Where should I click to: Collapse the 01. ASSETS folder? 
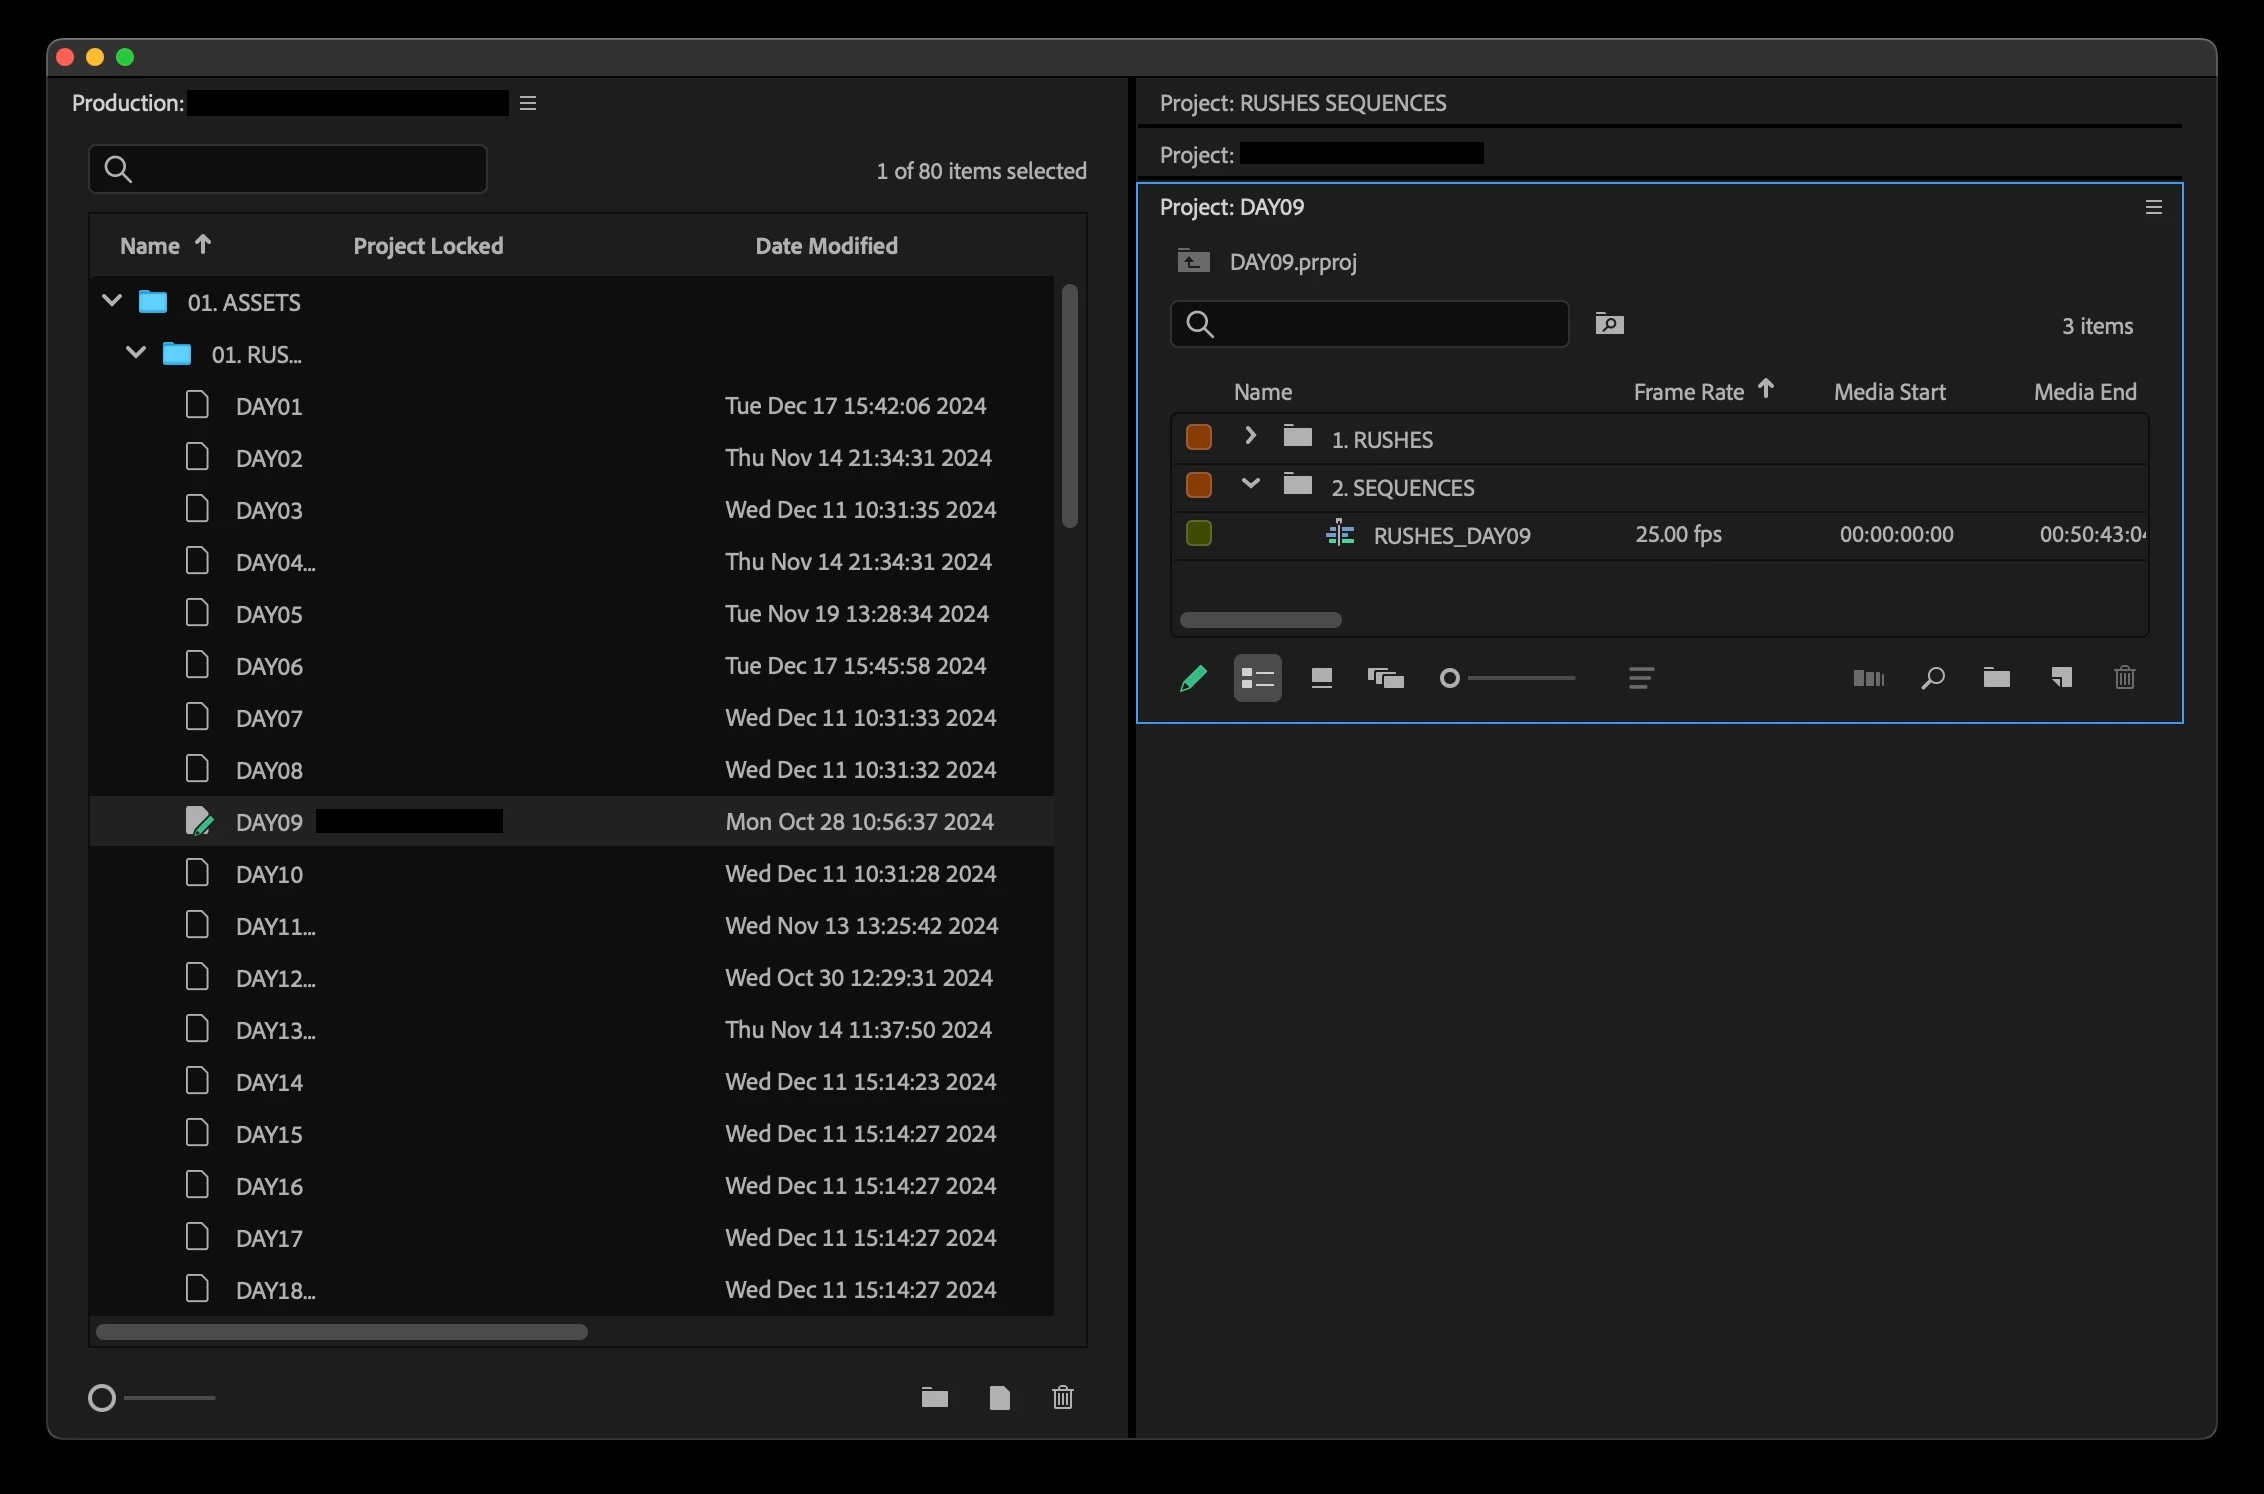click(112, 301)
